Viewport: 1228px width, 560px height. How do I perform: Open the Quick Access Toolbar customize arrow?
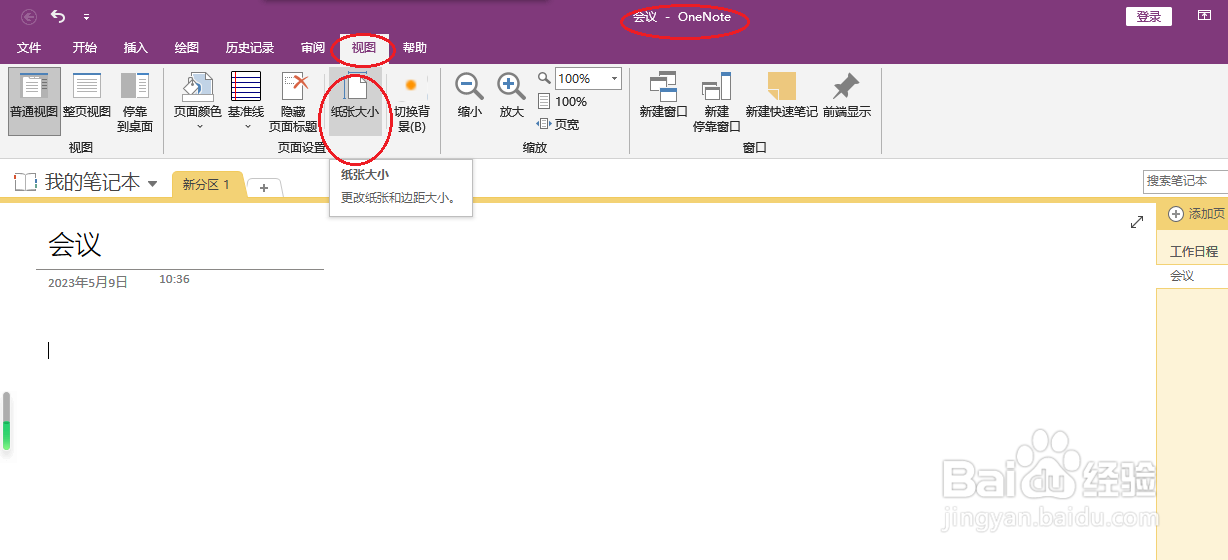click(x=87, y=17)
